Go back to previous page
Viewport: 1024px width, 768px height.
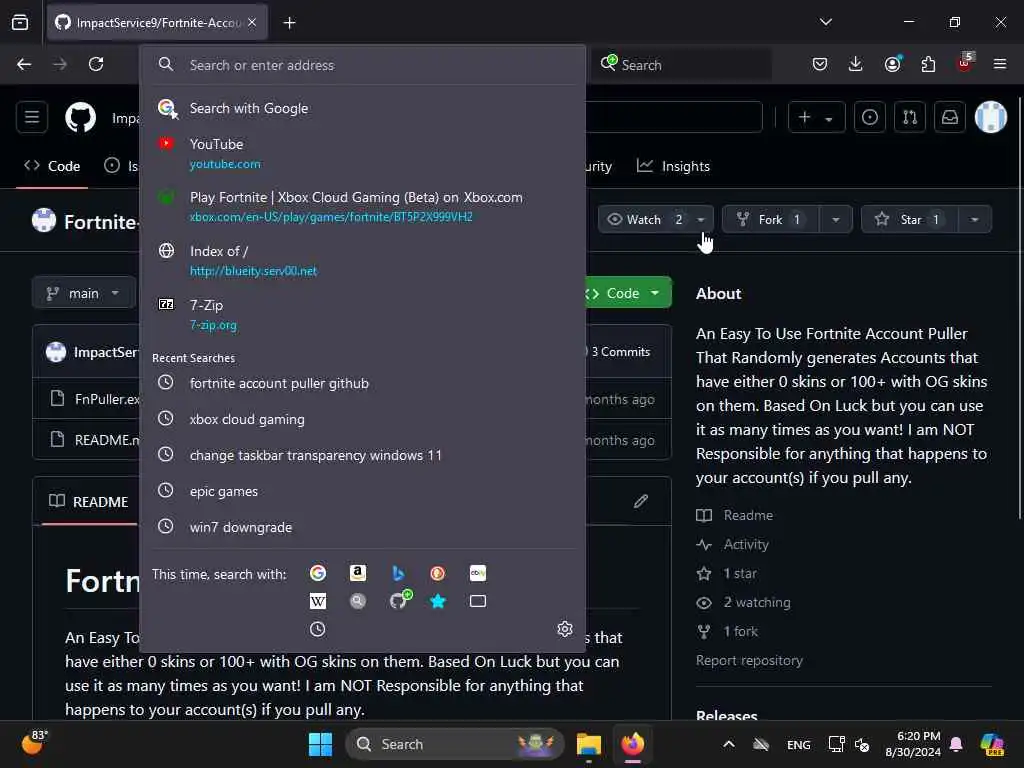[x=24, y=64]
